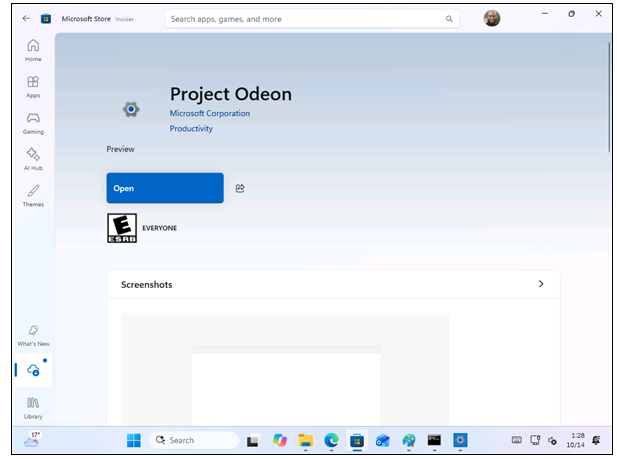Click the Project Odeon gear app icon
The image size is (617, 459).
(x=131, y=109)
